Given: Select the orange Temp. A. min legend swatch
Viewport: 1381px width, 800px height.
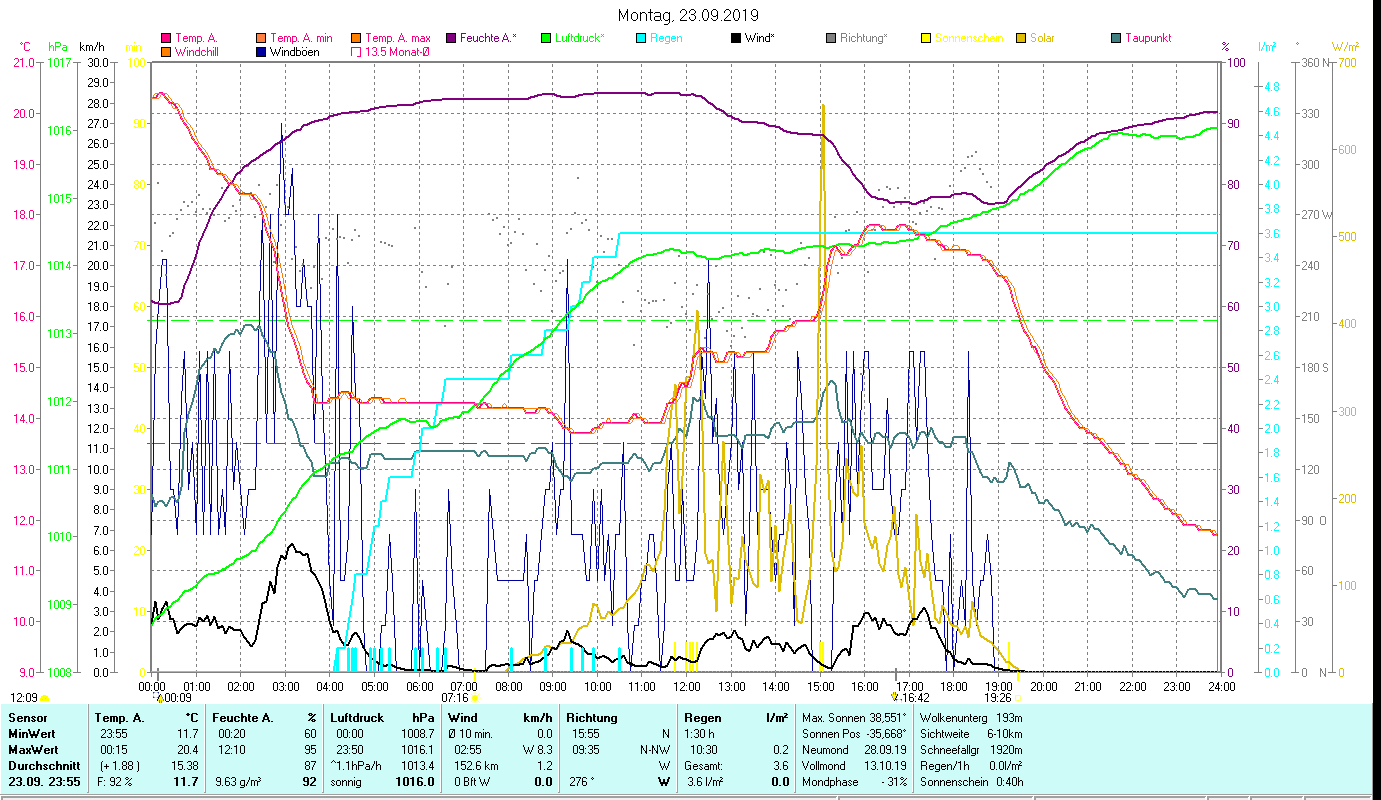Looking at the screenshot, I should click(262, 38).
